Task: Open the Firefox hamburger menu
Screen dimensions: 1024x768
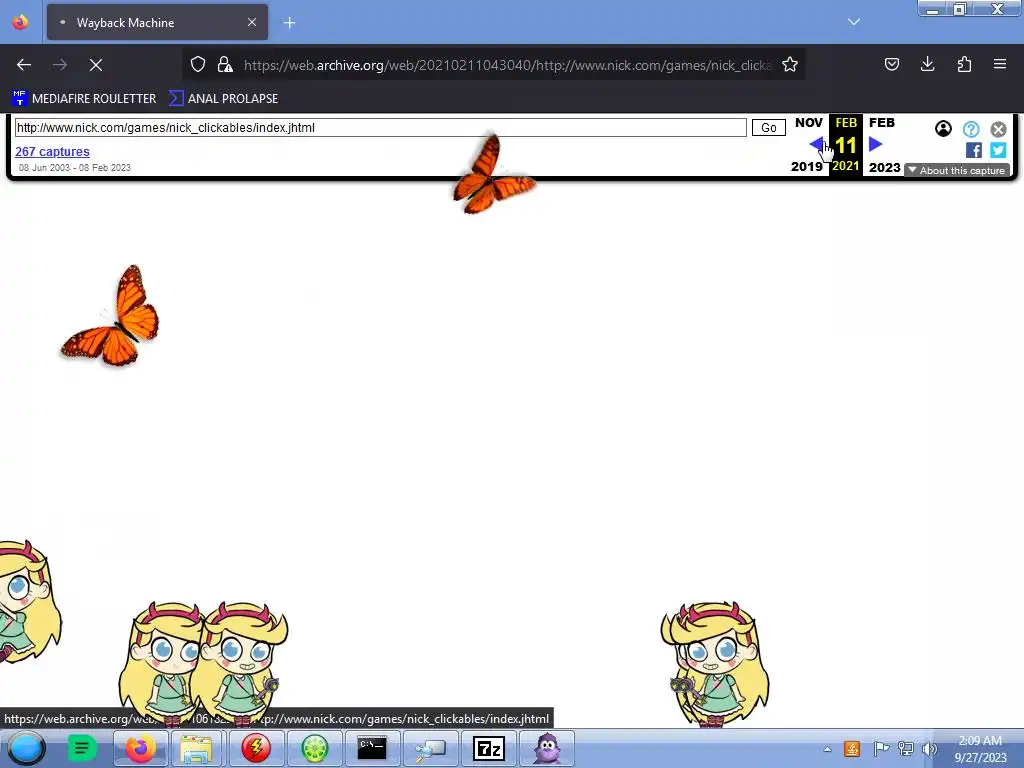Action: [x=1000, y=64]
